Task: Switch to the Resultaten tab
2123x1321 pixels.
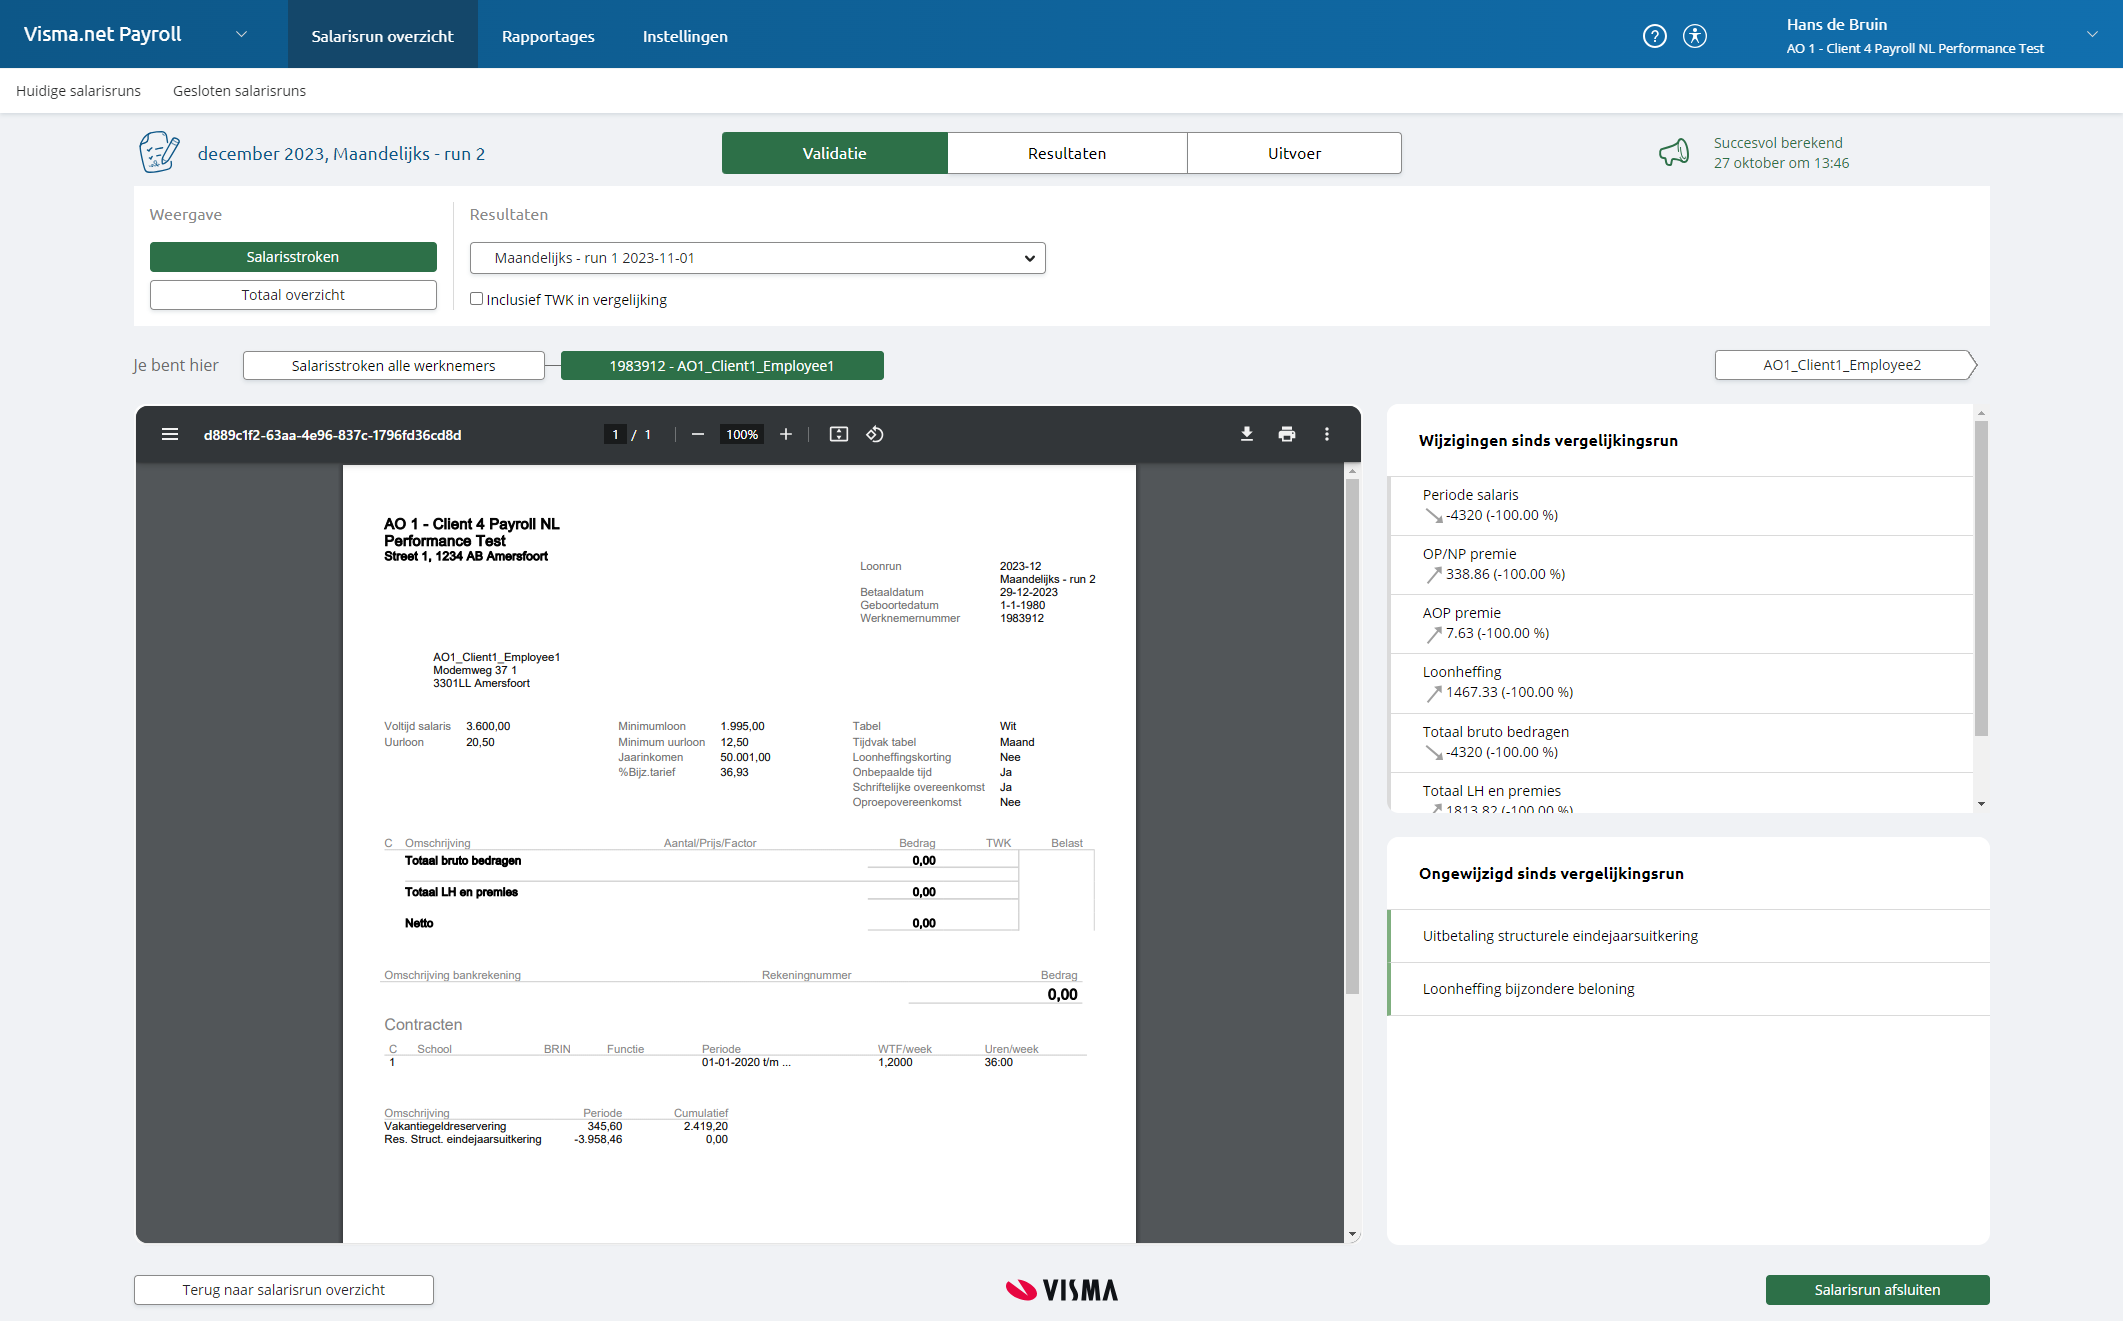Action: (x=1066, y=152)
